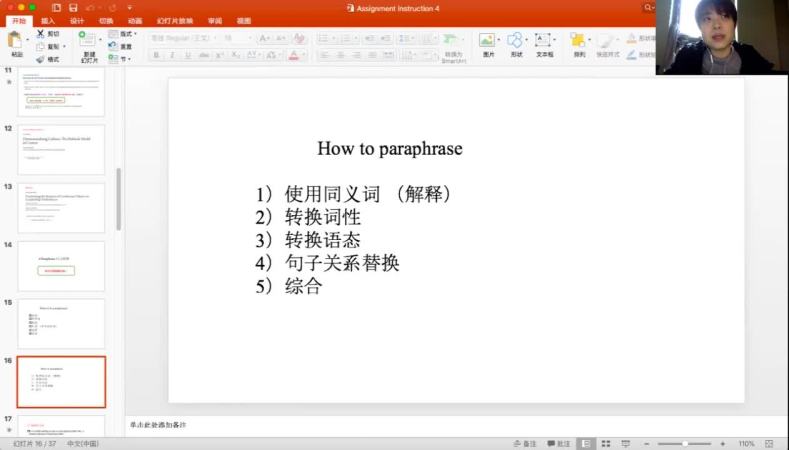Screen dimensions: 789x450
Task: Click the Layout (版式) icon
Action: click(113, 34)
